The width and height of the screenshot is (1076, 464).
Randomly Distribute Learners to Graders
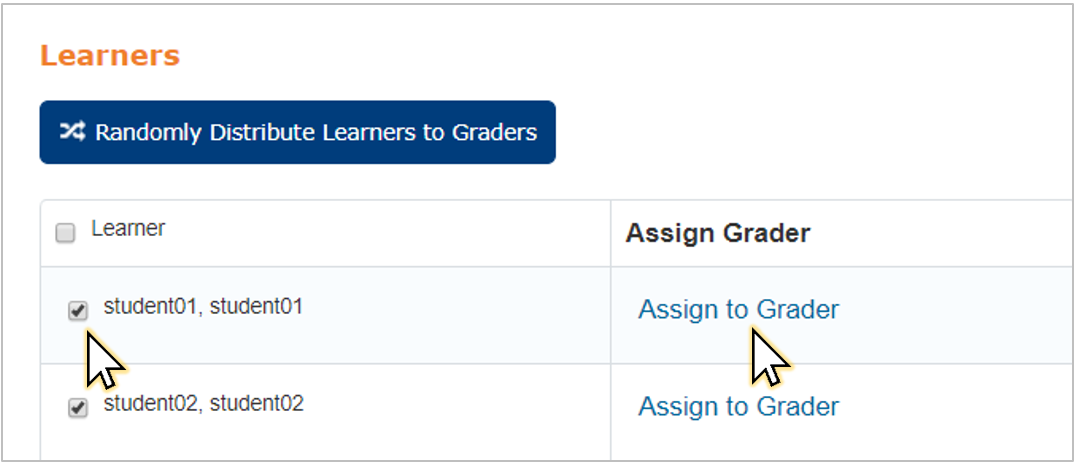[297, 132]
